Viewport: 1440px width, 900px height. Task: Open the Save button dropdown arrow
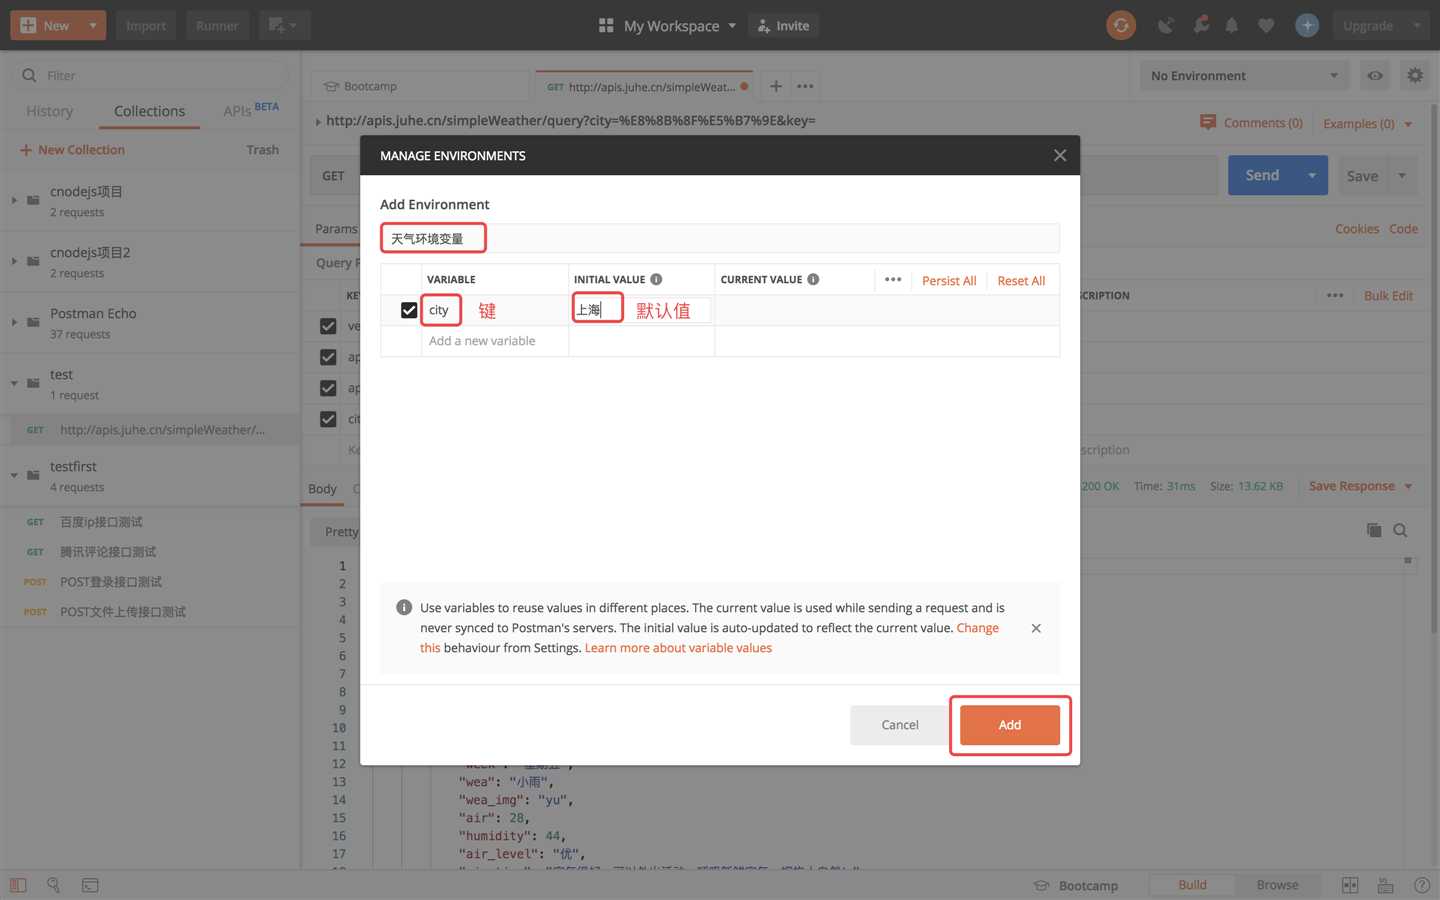click(x=1402, y=175)
